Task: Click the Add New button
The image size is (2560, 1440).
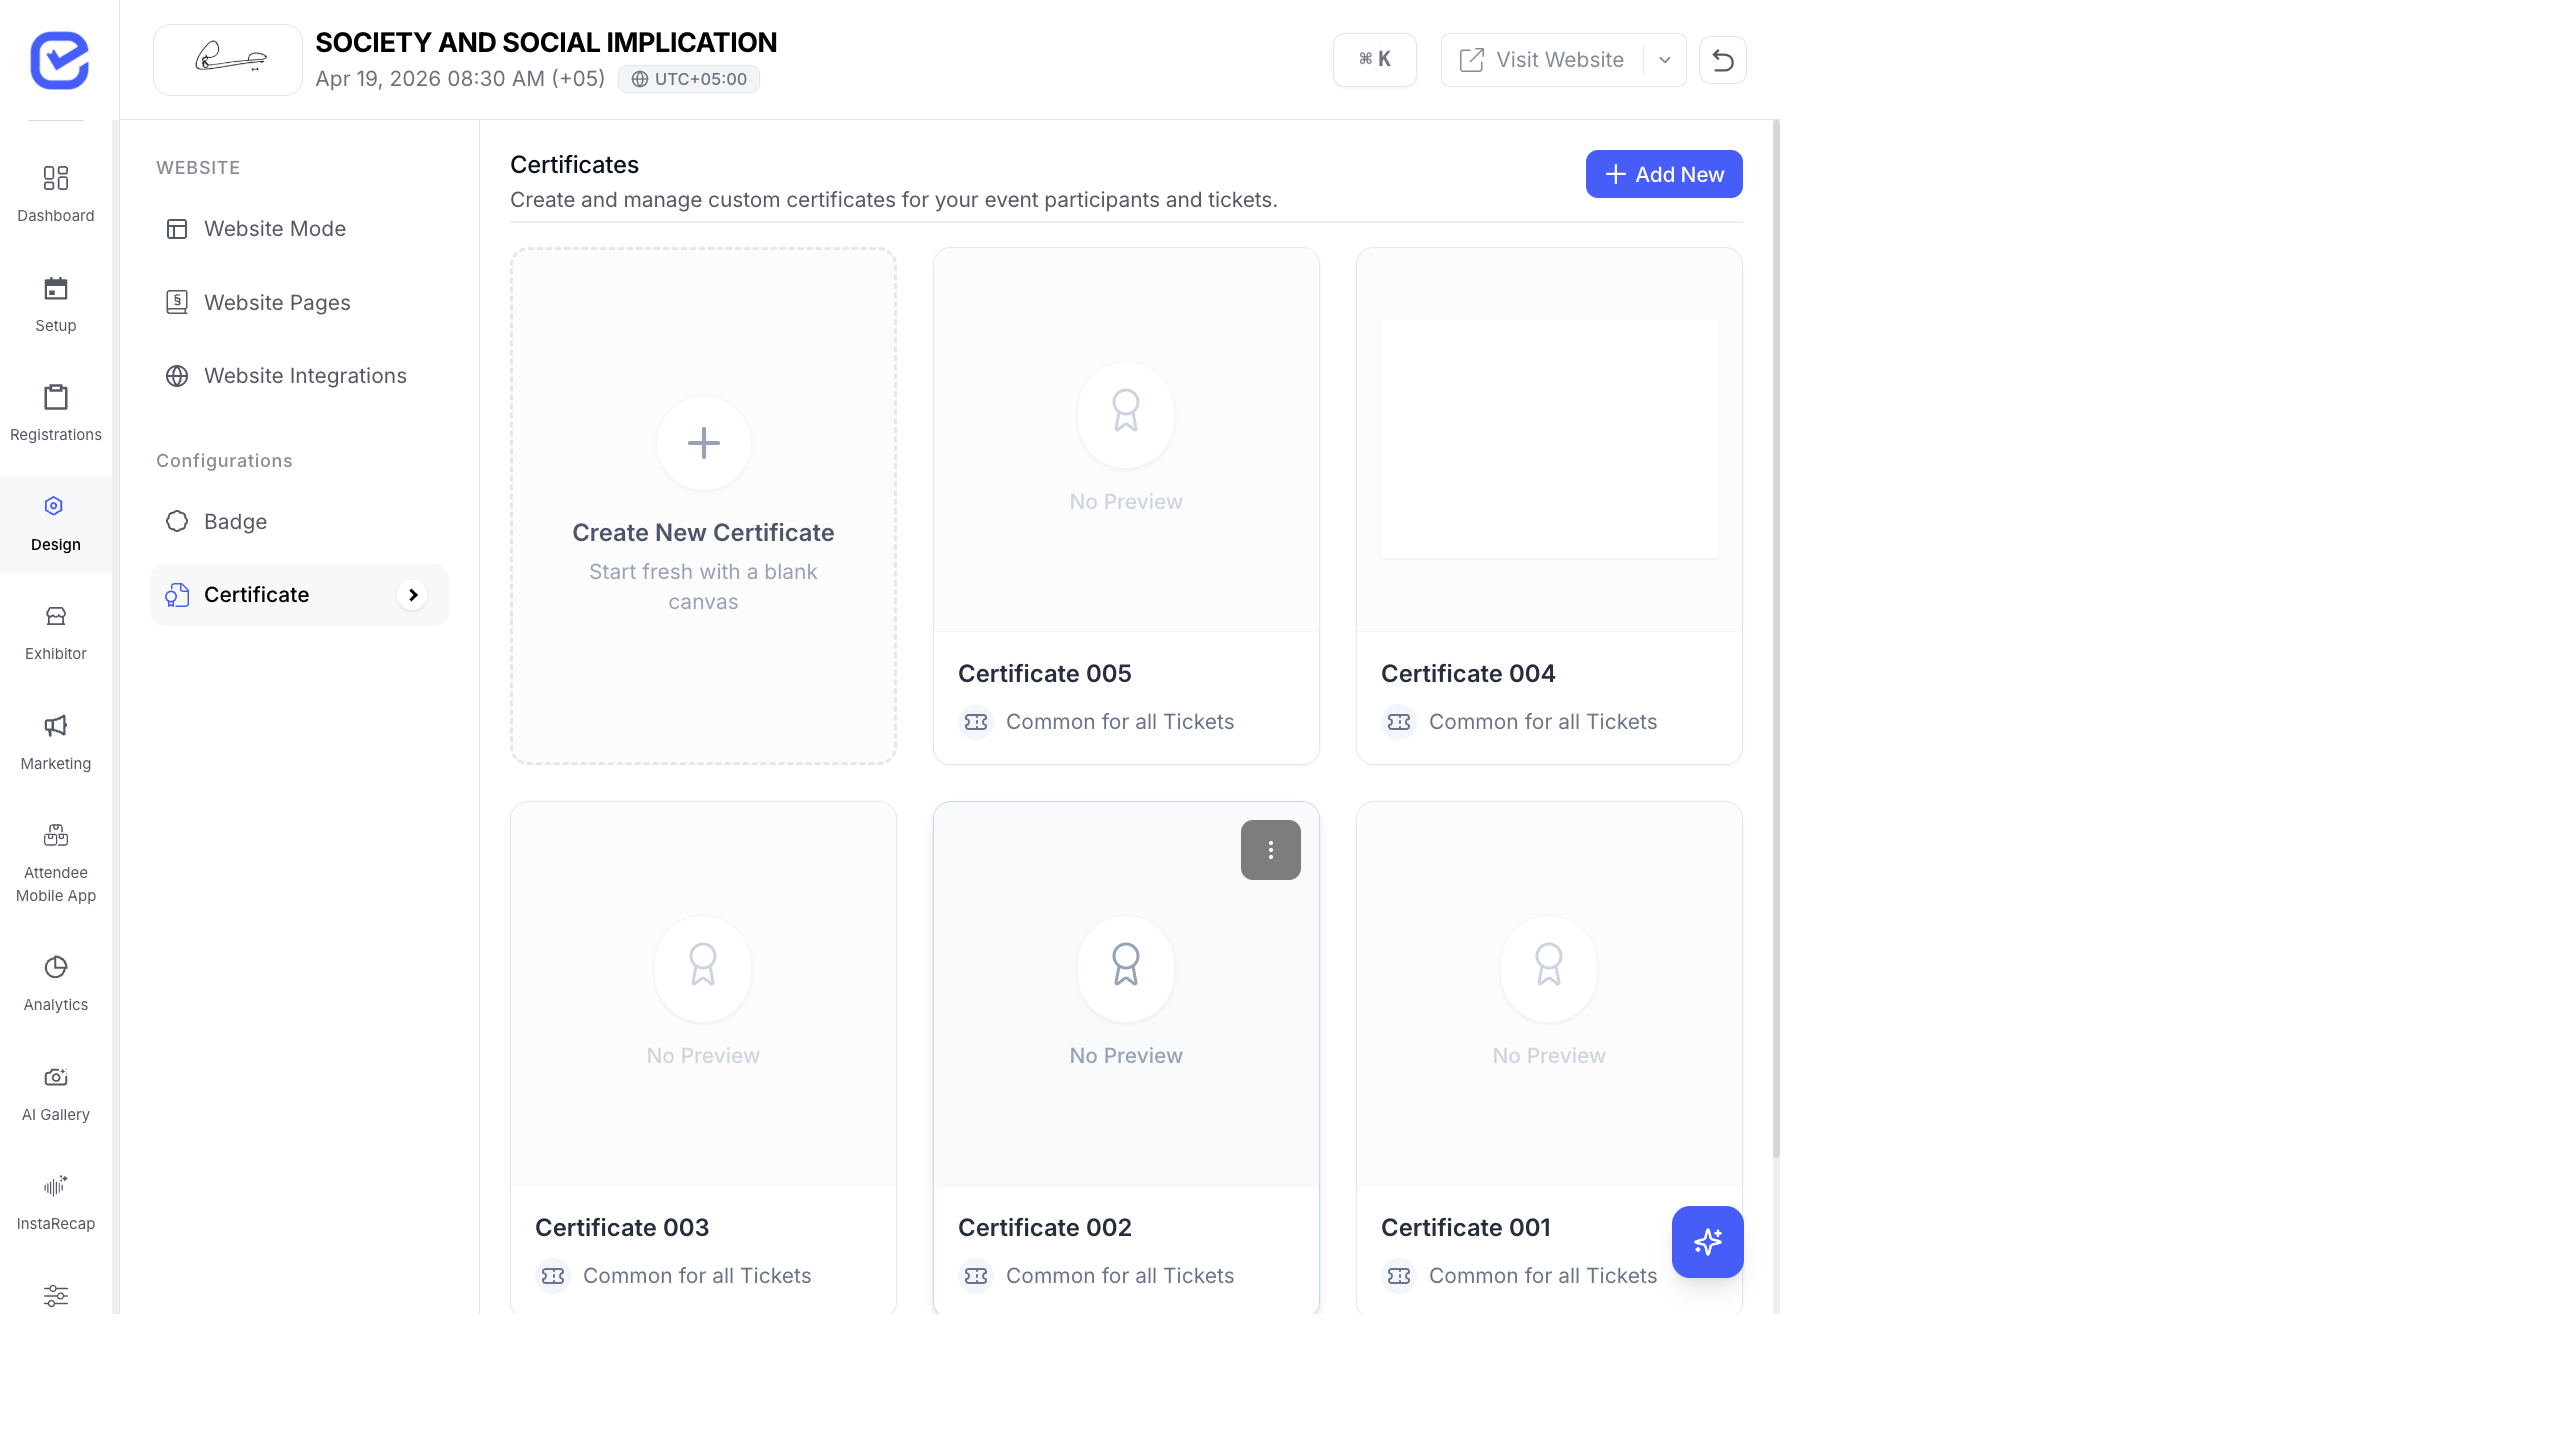Action: [x=1664, y=174]
